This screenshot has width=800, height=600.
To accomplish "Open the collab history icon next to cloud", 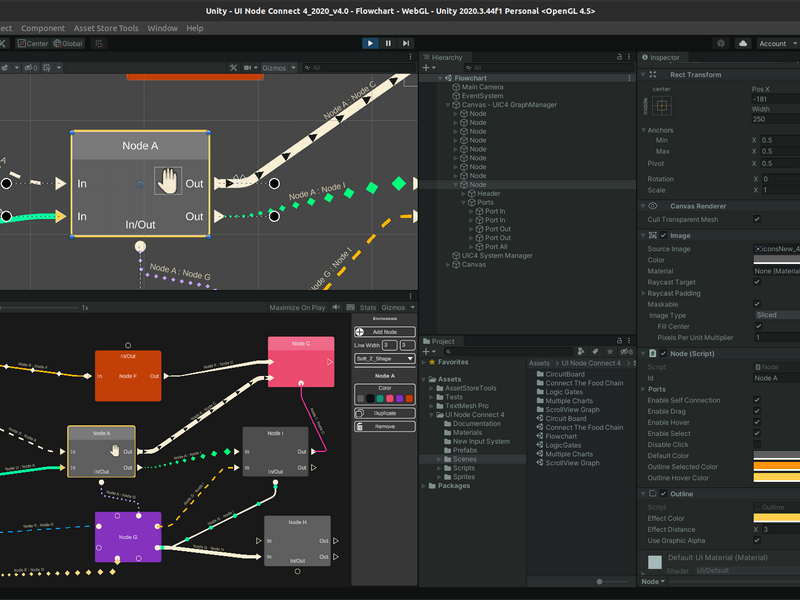I will (721, 43).
